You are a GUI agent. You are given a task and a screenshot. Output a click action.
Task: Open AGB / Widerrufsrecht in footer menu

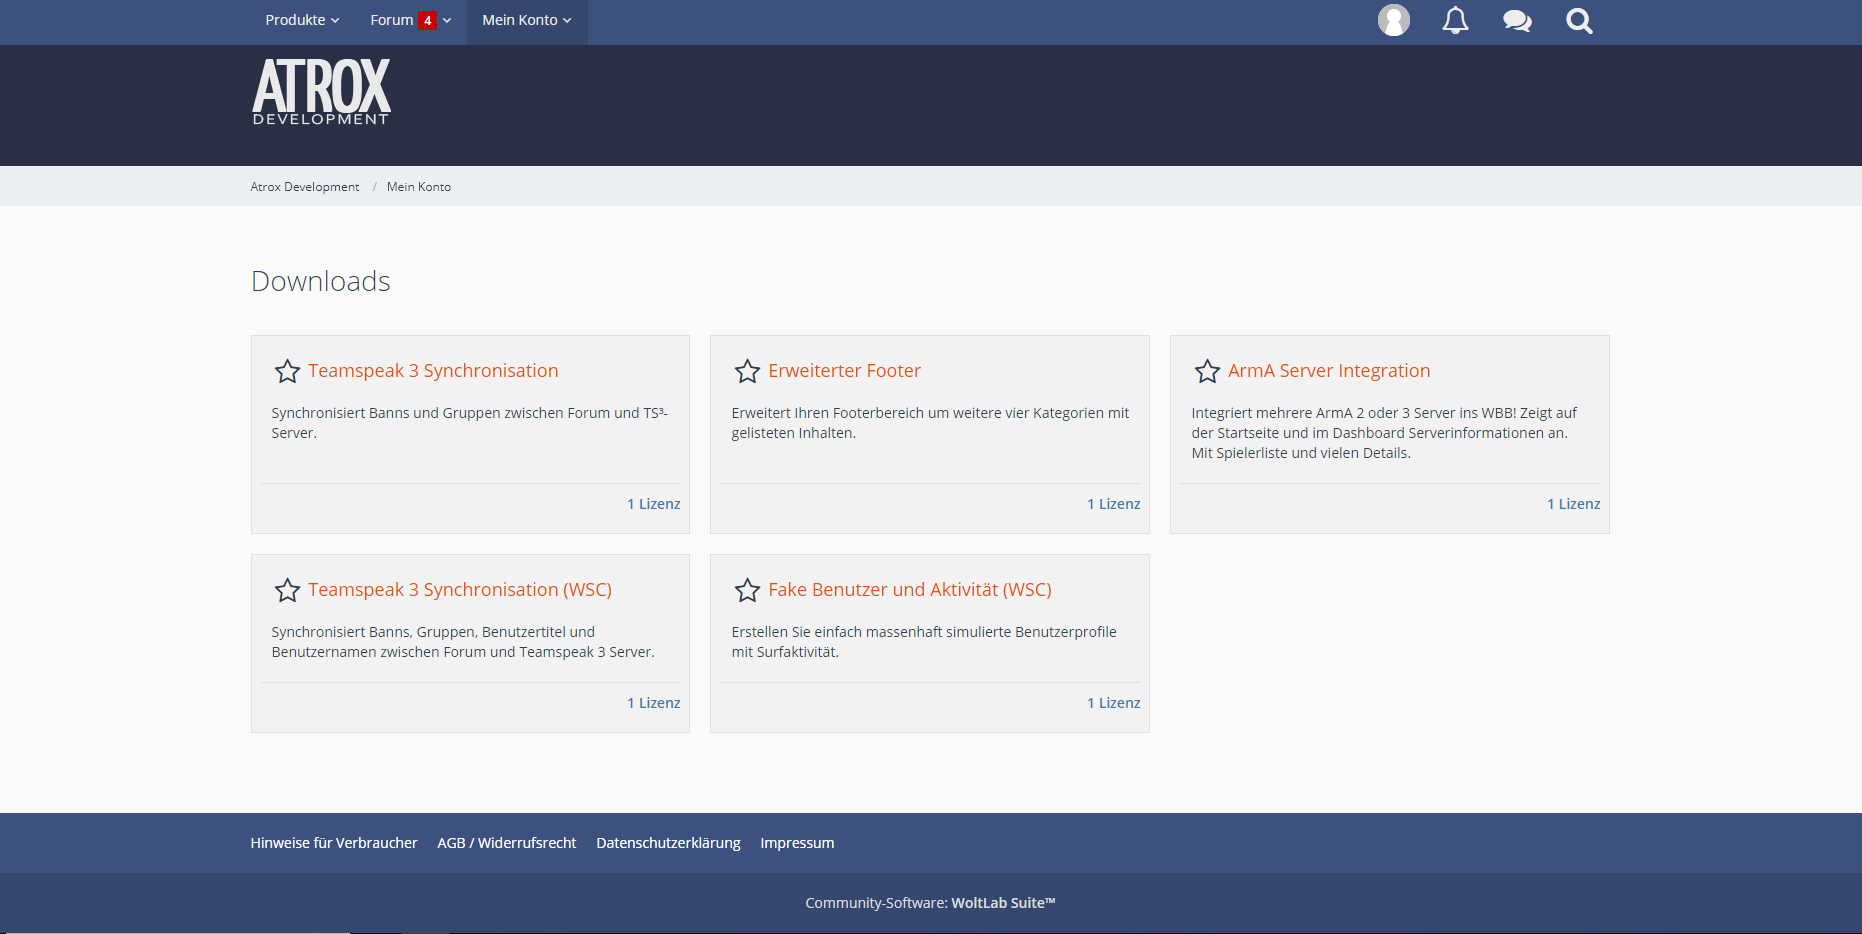(x=506, y=843)
